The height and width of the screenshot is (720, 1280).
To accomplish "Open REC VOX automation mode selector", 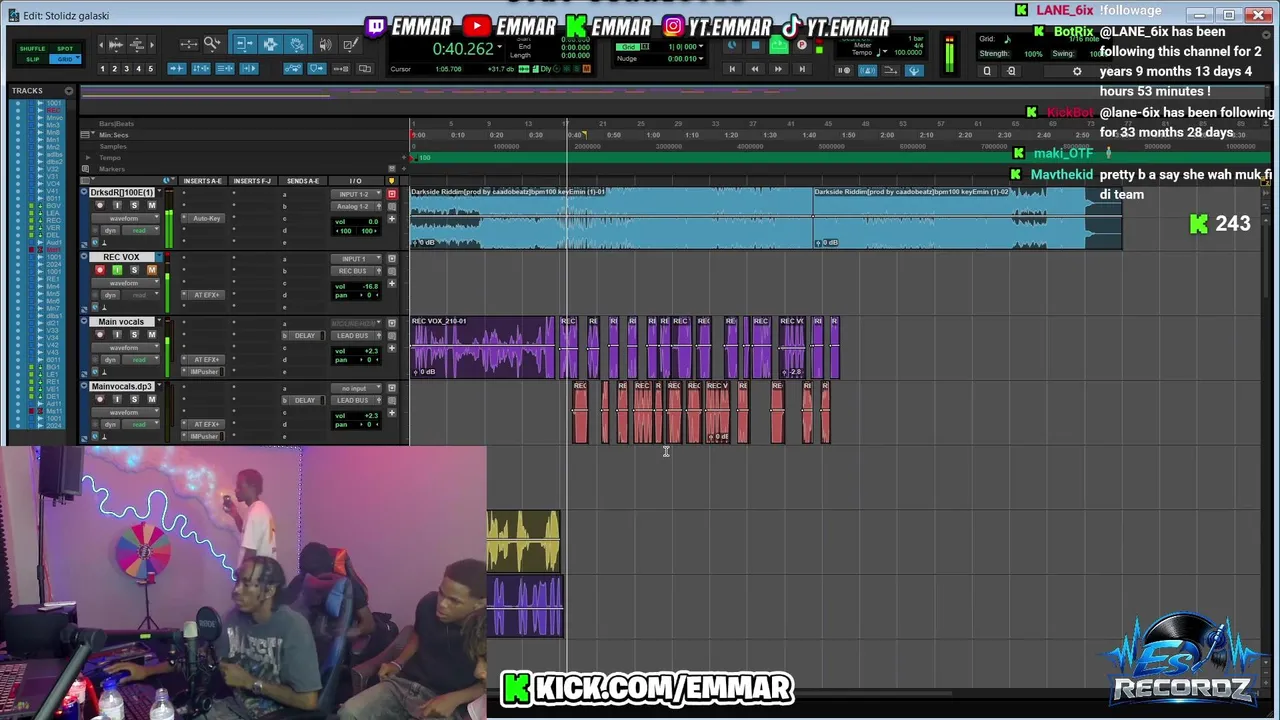I will [141, 295].
